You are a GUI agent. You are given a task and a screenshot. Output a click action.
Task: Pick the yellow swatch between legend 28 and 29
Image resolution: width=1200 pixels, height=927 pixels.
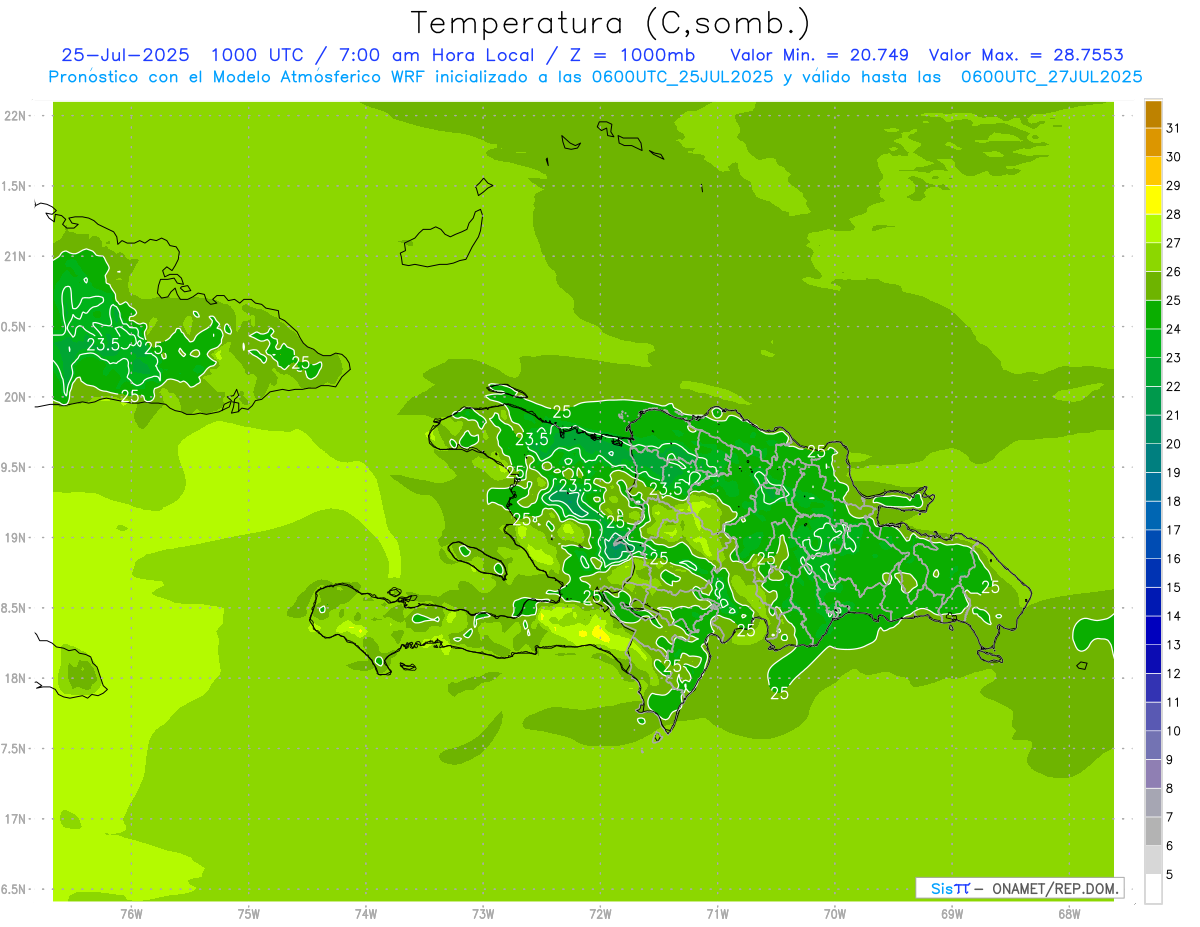tap(1153, 200)
